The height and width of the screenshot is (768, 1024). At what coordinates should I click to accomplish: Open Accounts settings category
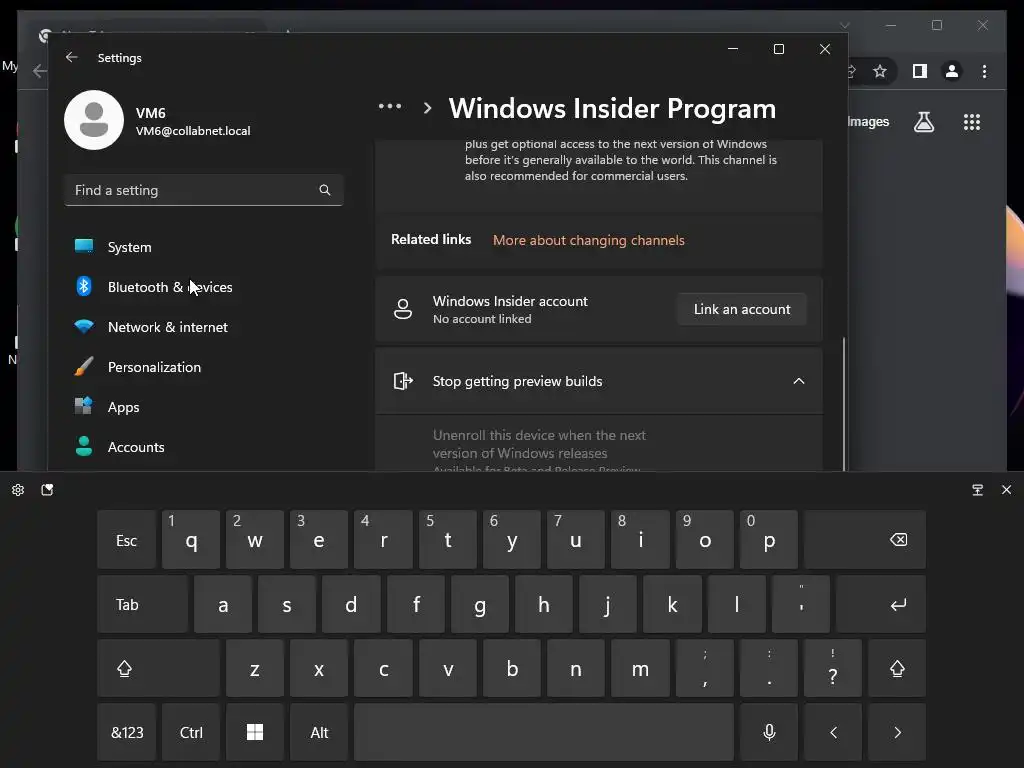tap(204, 447)
